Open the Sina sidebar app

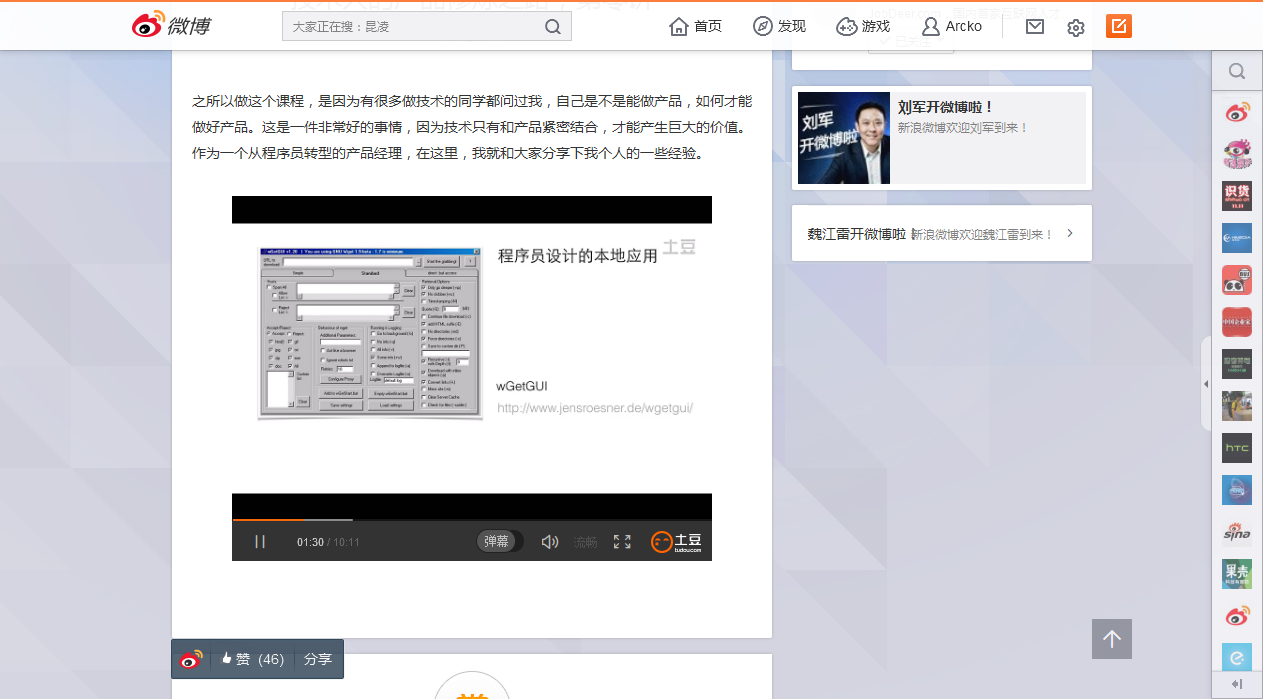(x=1237, y=532)
